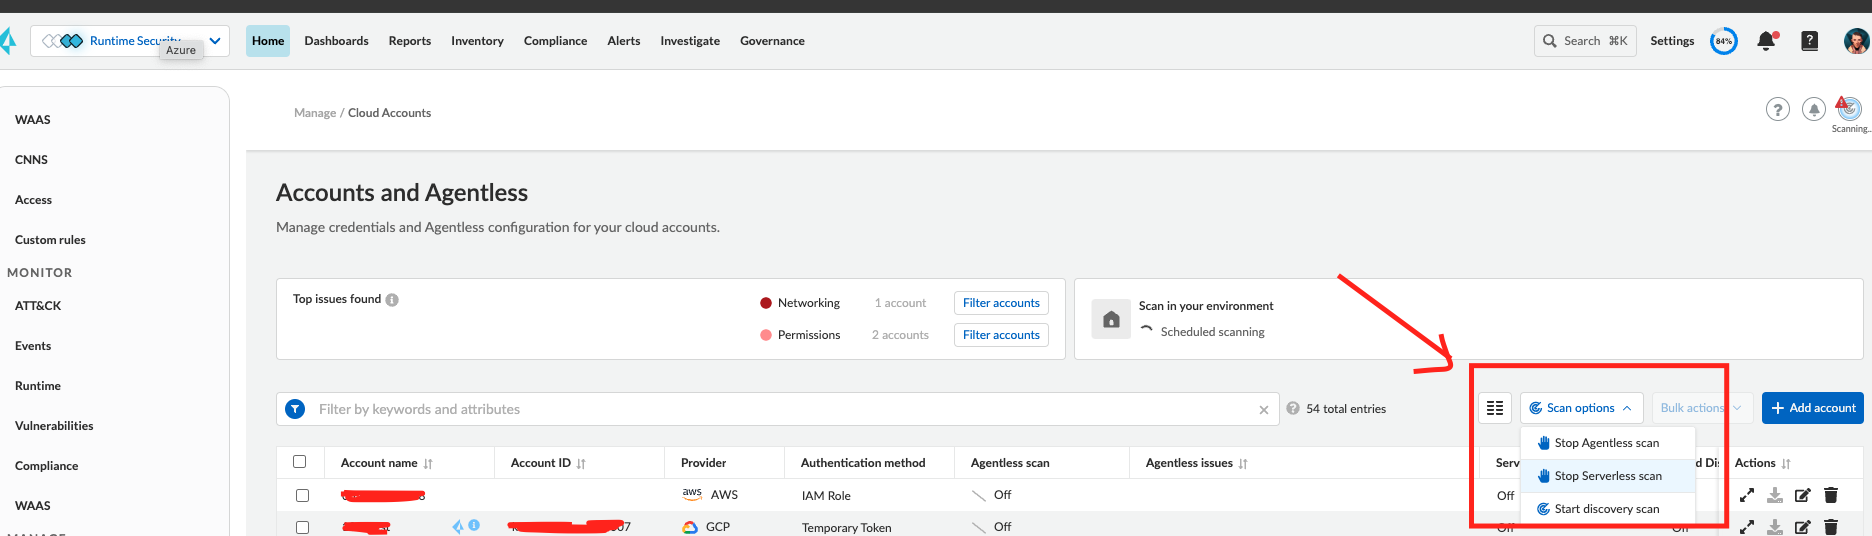The width and height of the screenshot is (1872, 536).
Task: Edit the AWS account row
Action: 1802,495
